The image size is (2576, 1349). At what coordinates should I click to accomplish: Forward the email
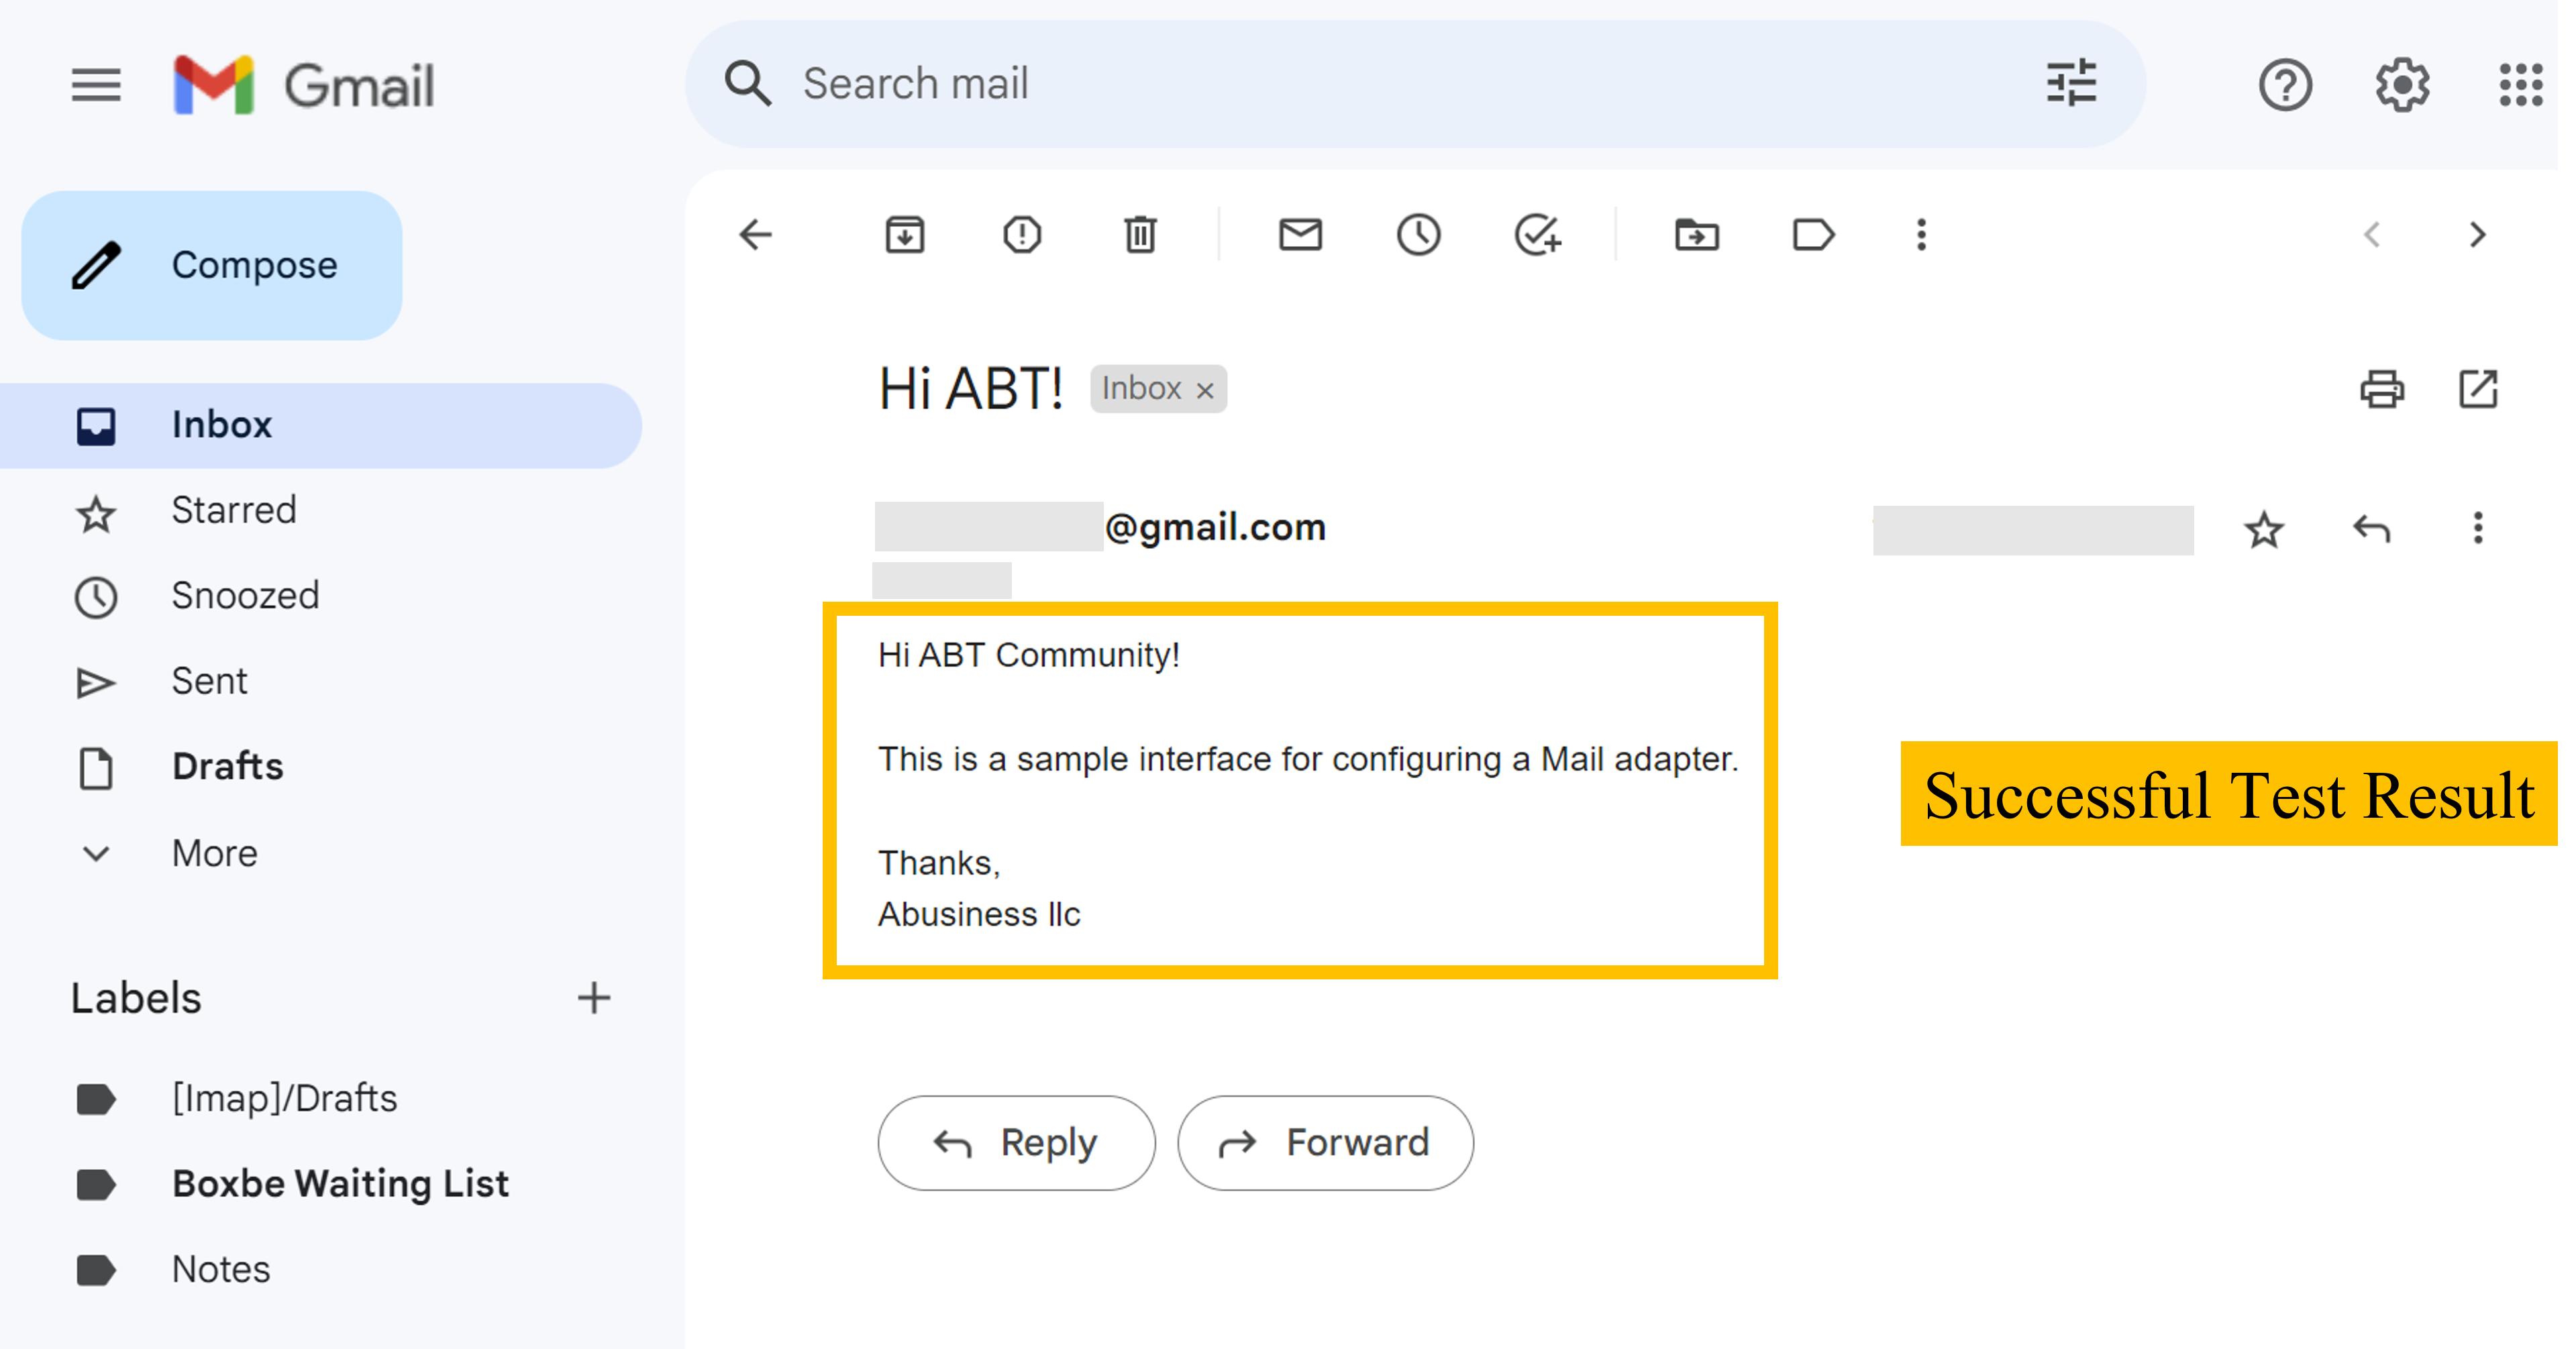click(1326, 1142)
